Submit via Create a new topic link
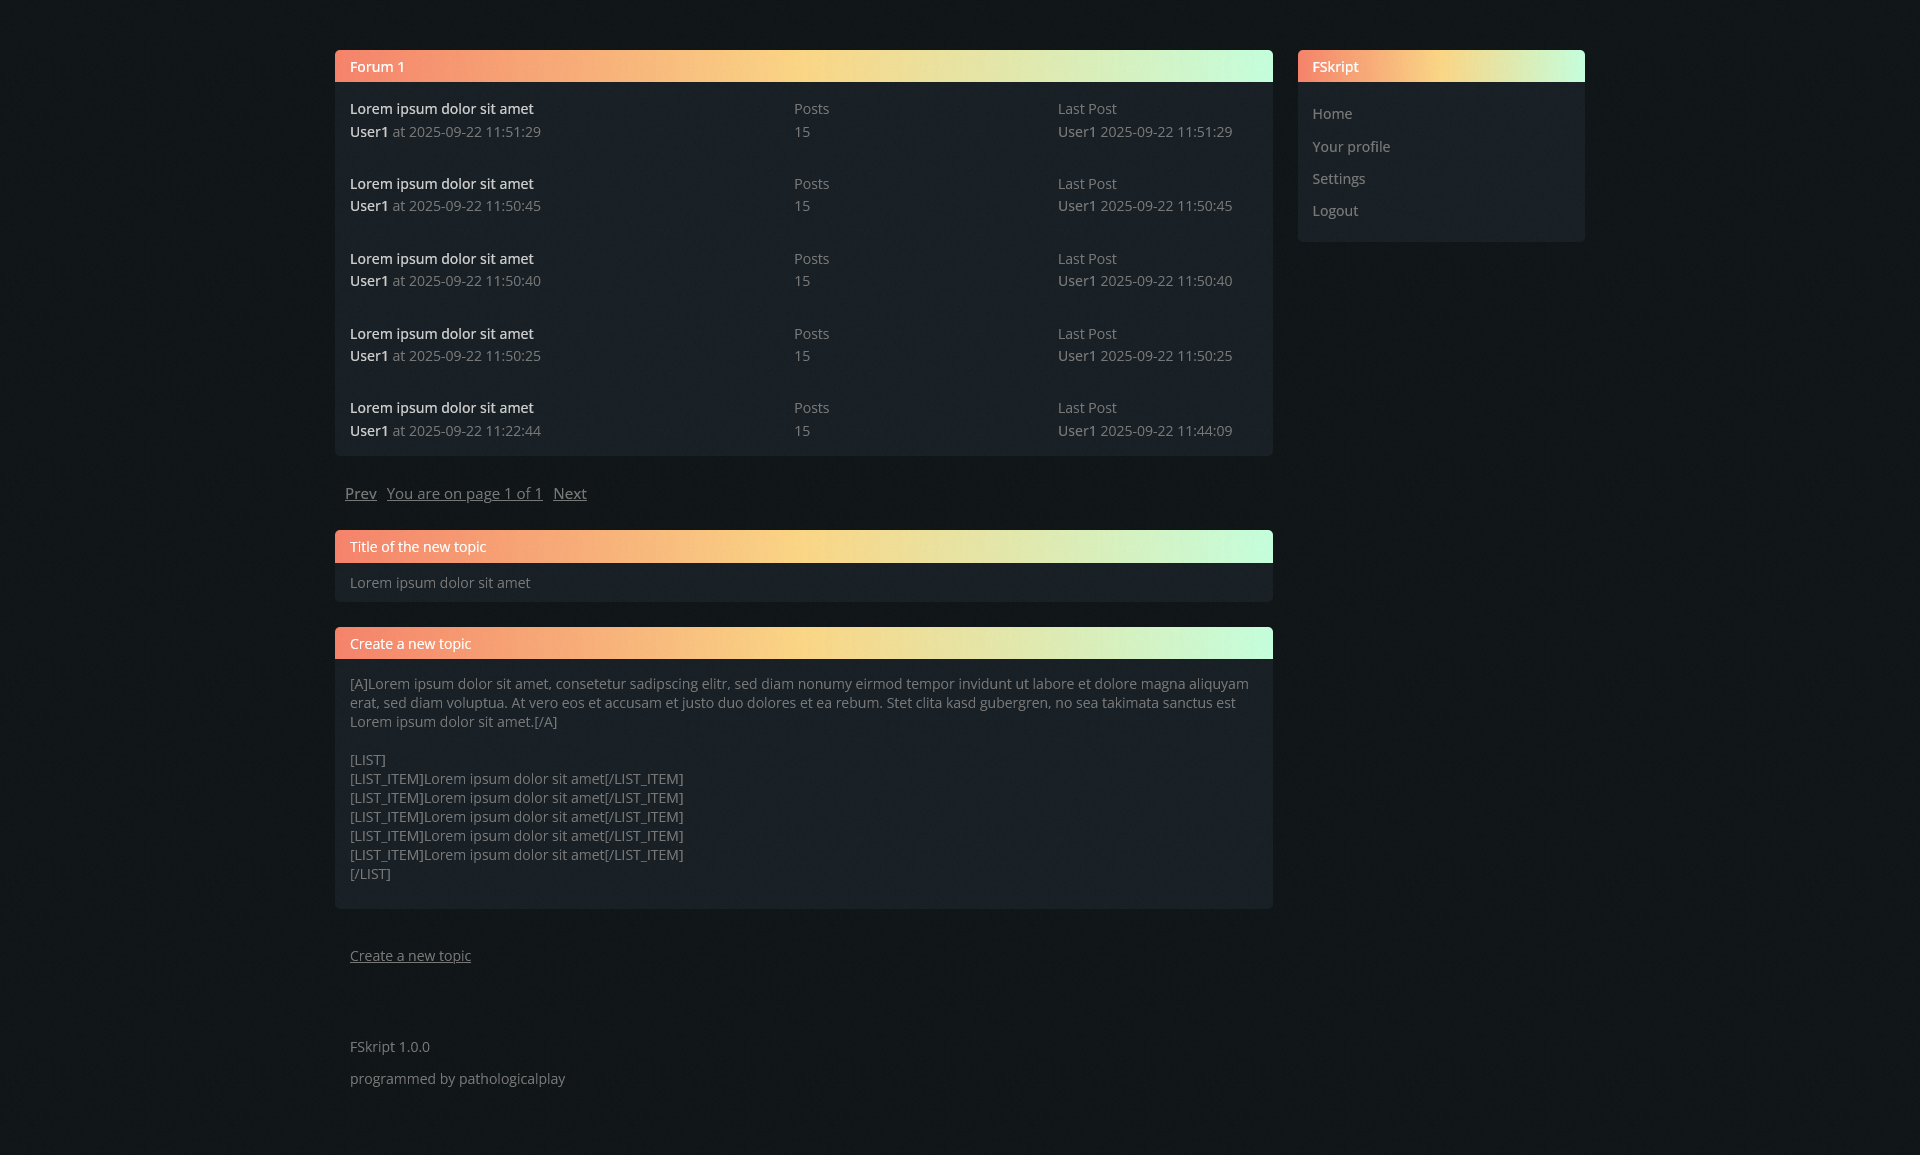 [410, 956]
